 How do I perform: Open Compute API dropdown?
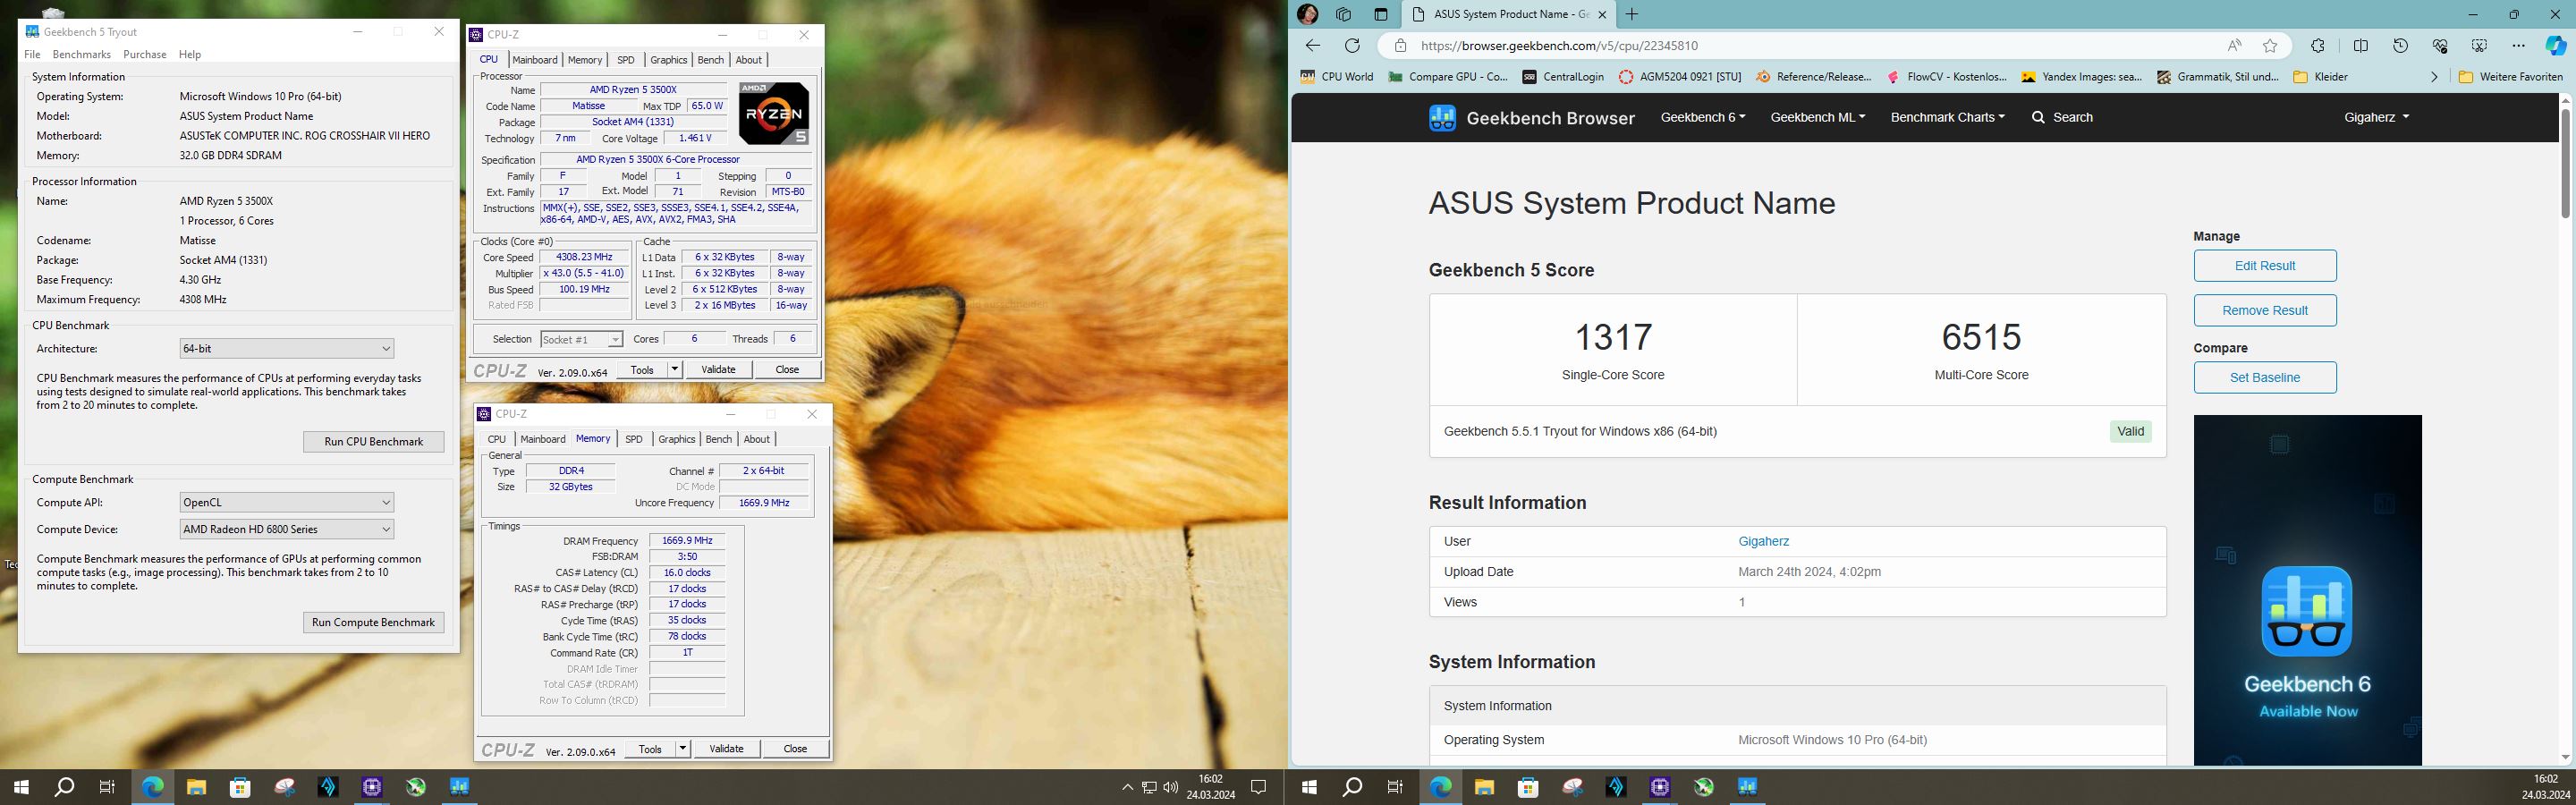point(286,502)
